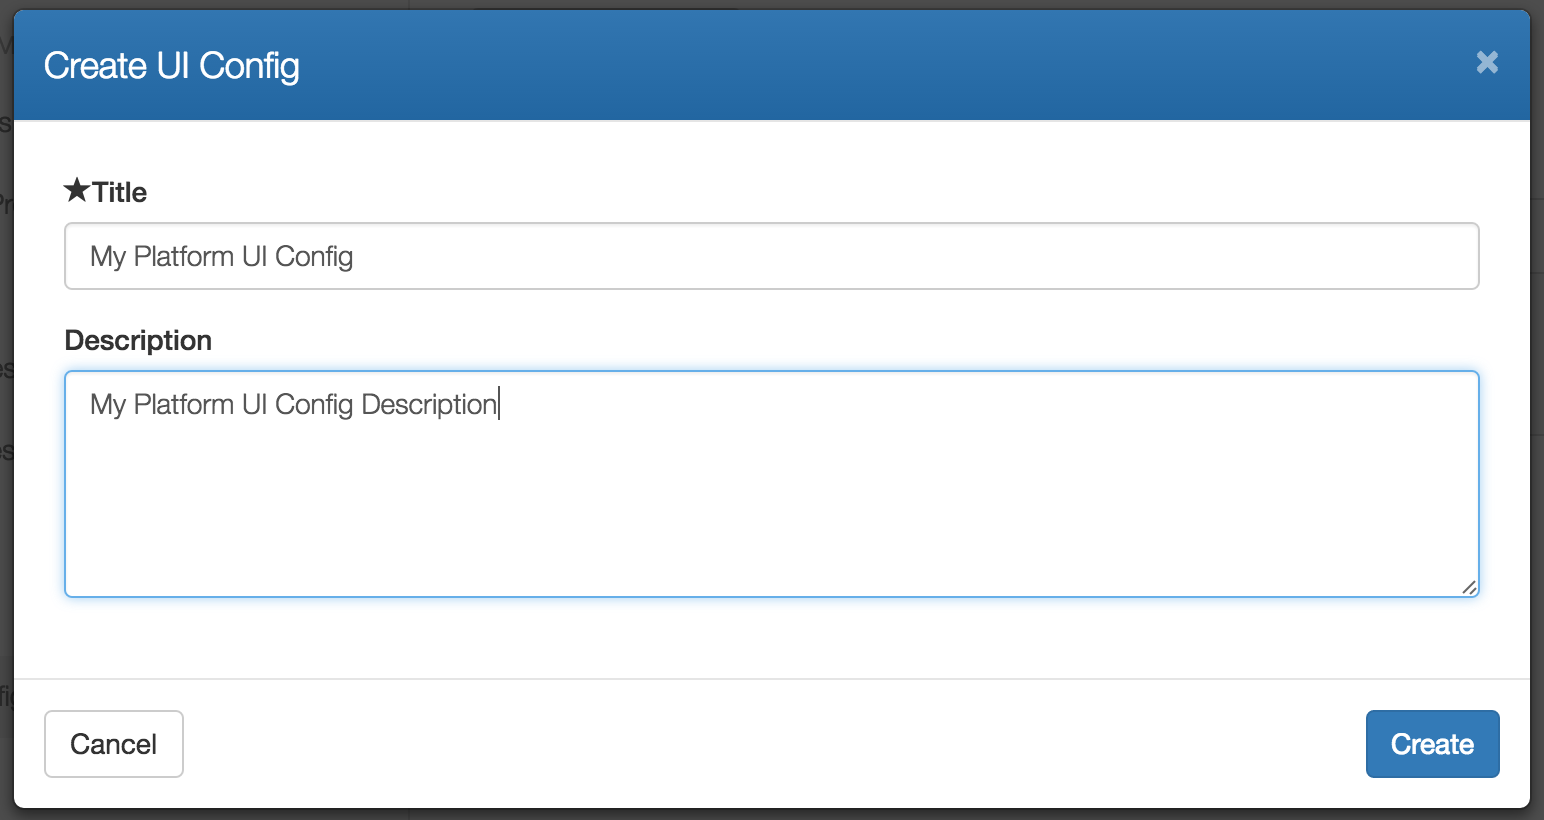This screenshot has height=820, width=1544.
Task: Click the Title field label
Action: (119, 192)
